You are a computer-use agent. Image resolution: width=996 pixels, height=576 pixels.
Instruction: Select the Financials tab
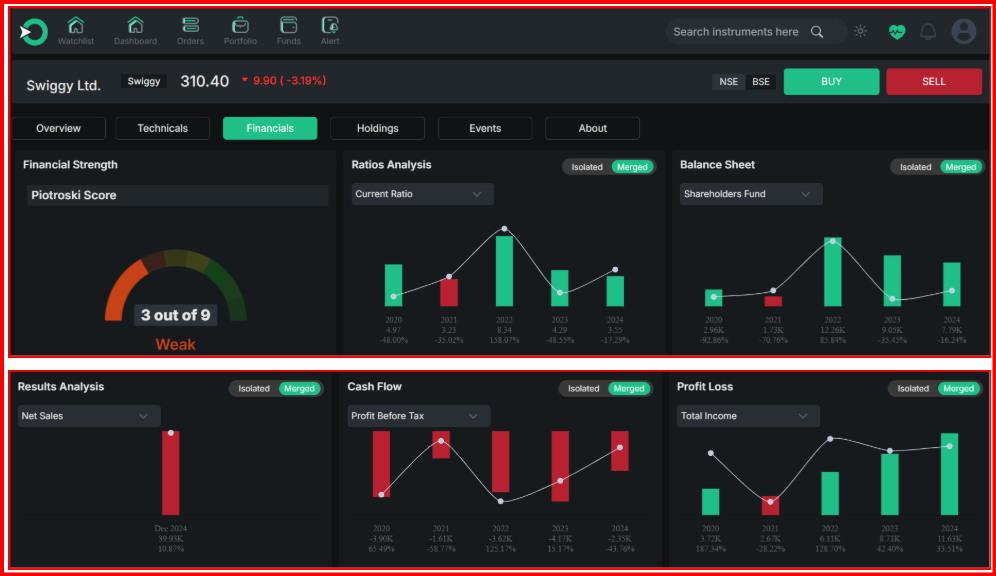tap(270, 128)
